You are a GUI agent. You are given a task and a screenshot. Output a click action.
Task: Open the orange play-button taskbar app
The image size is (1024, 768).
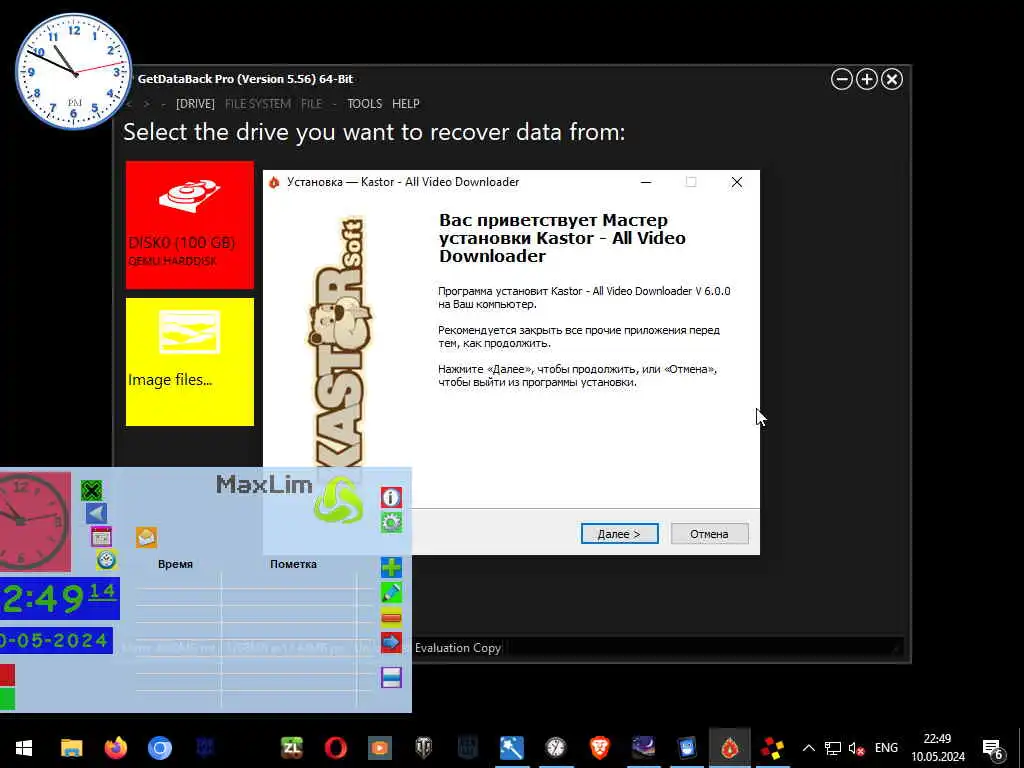379,748
